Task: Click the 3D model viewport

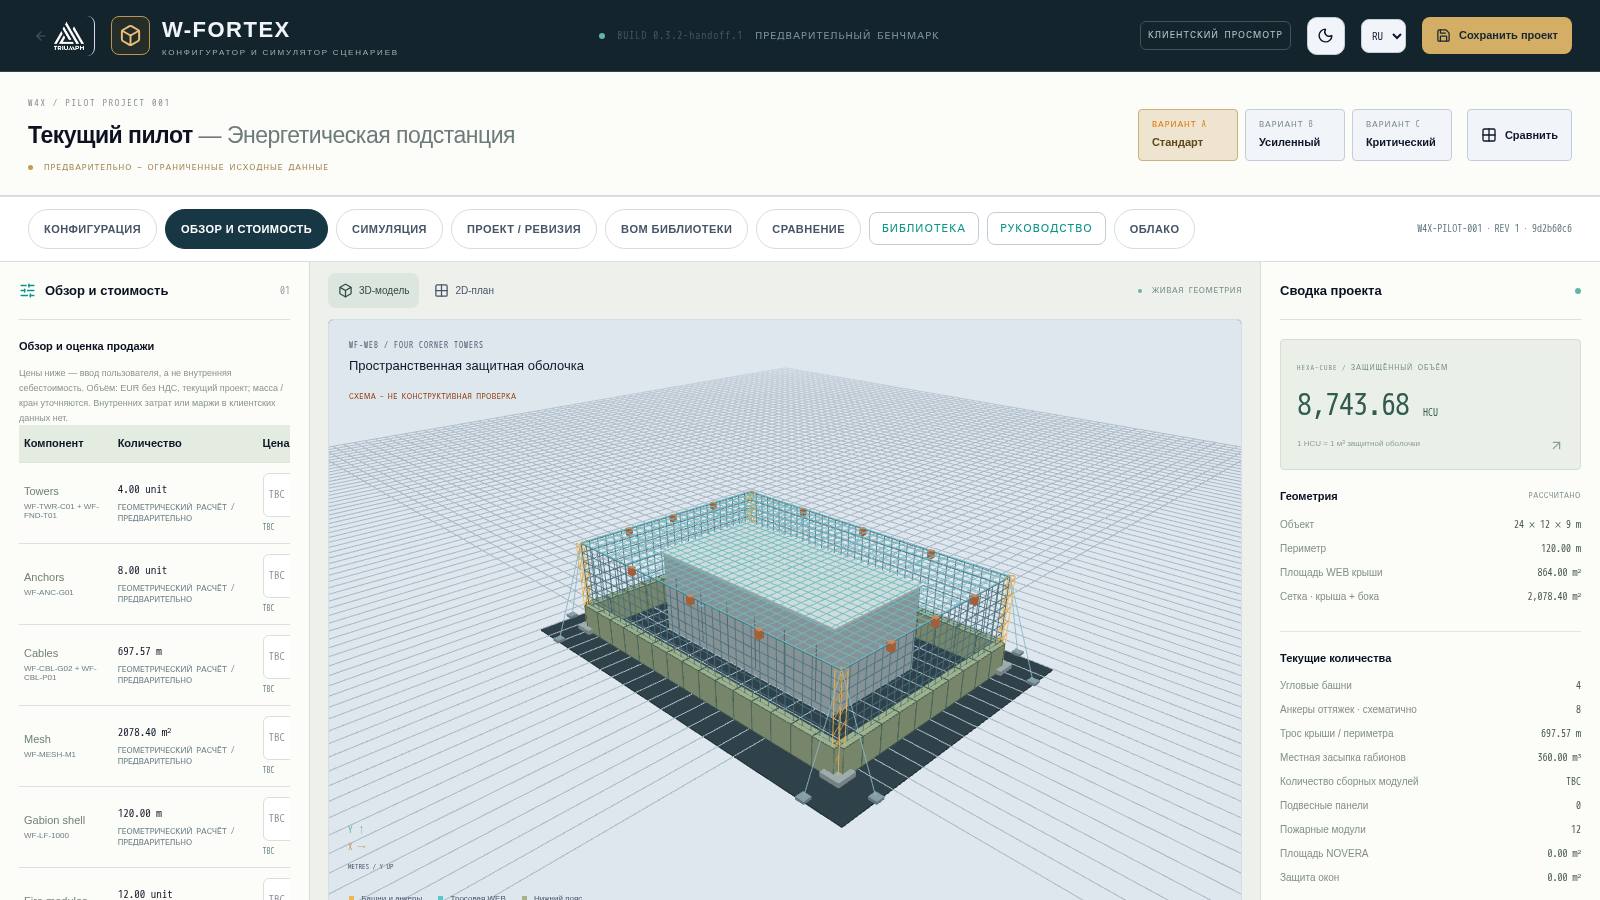Action: 785,610
